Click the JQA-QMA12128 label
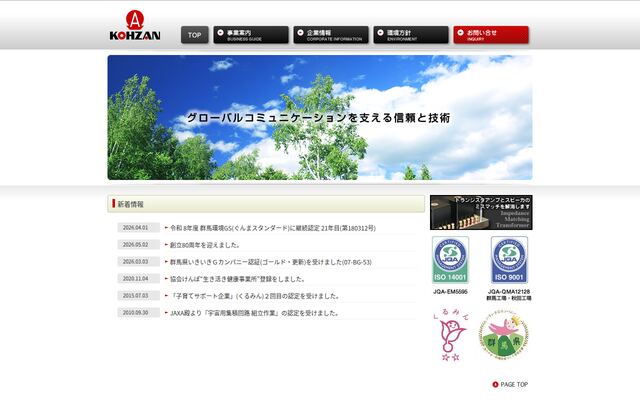 point(509,292)
